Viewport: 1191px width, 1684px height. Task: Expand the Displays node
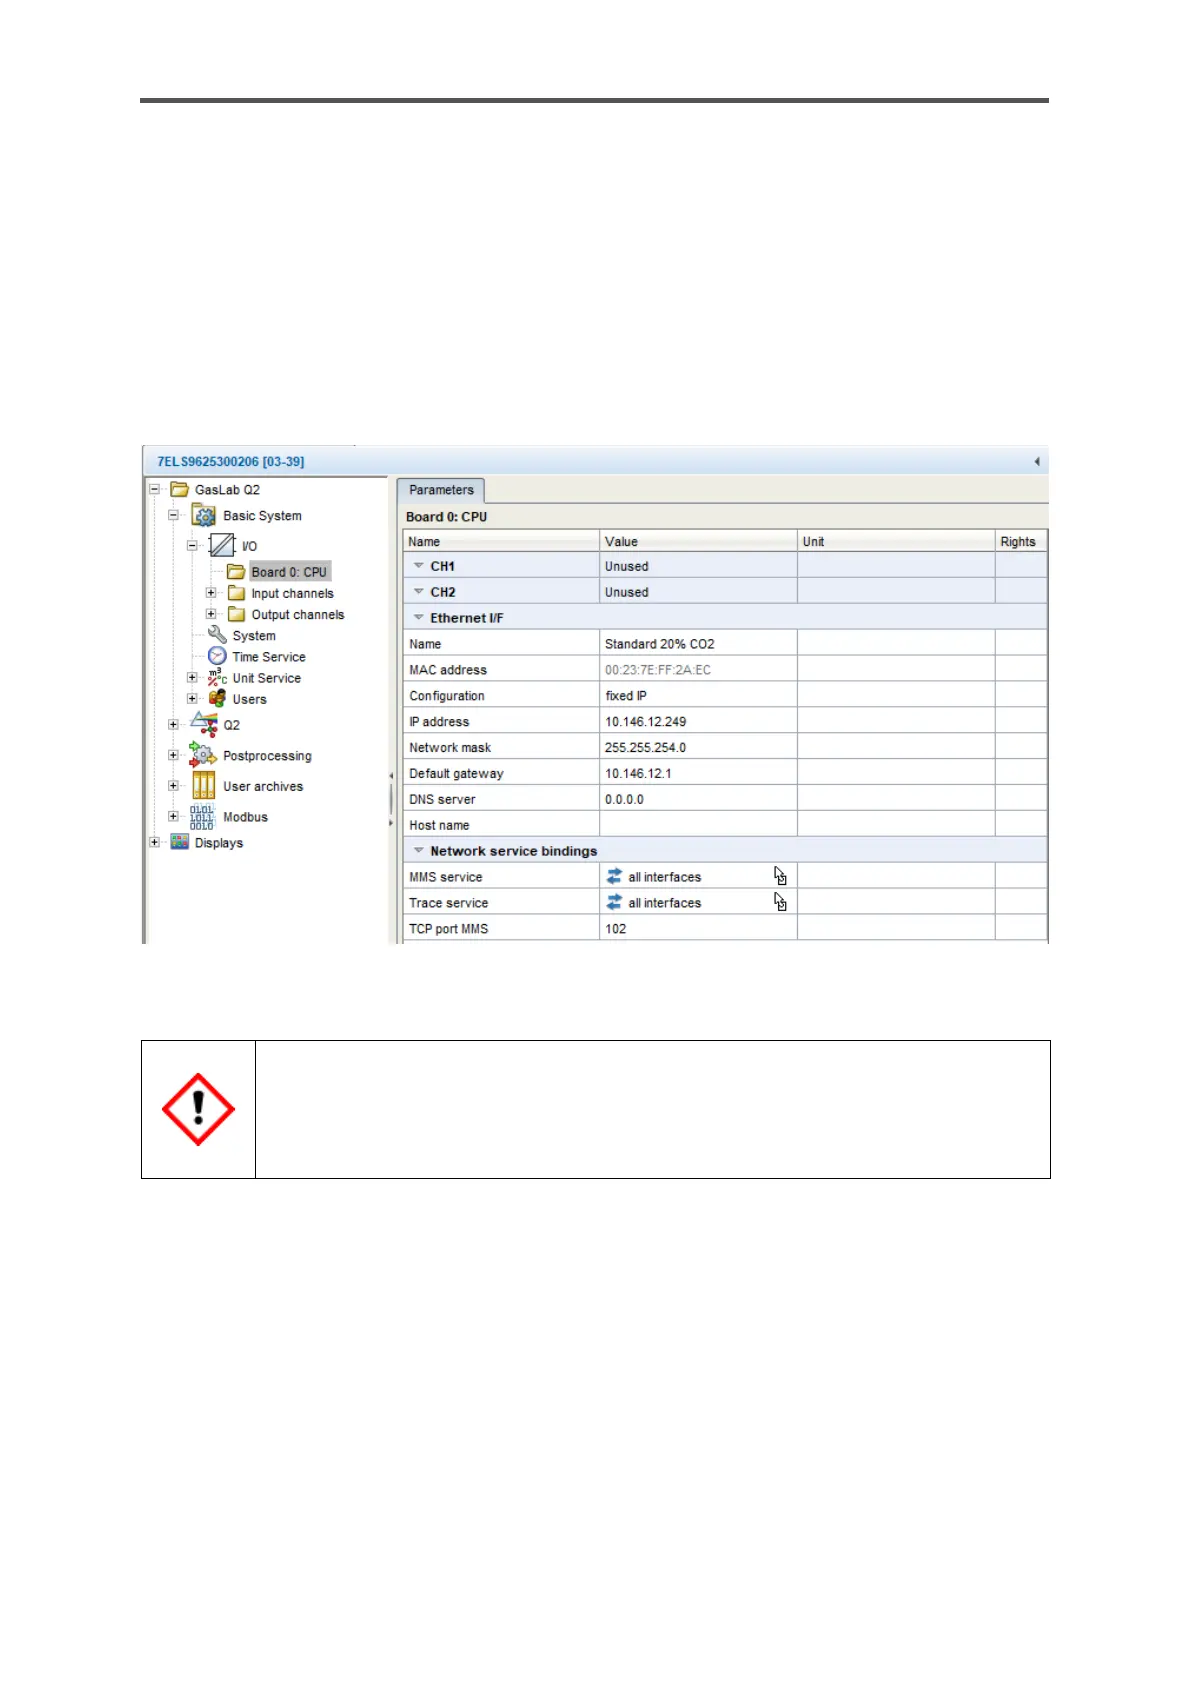(154, 842)
